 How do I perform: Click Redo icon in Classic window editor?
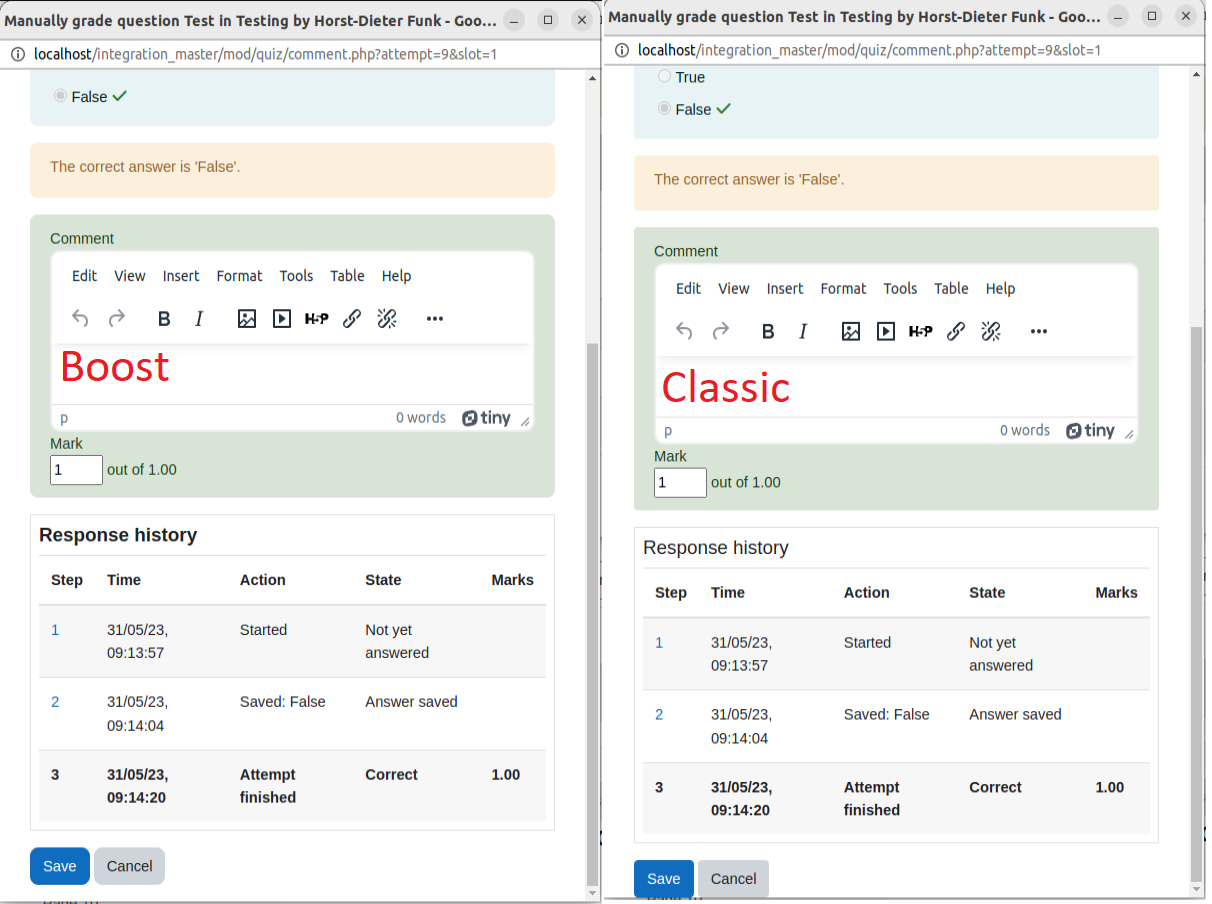pos(721,332)
